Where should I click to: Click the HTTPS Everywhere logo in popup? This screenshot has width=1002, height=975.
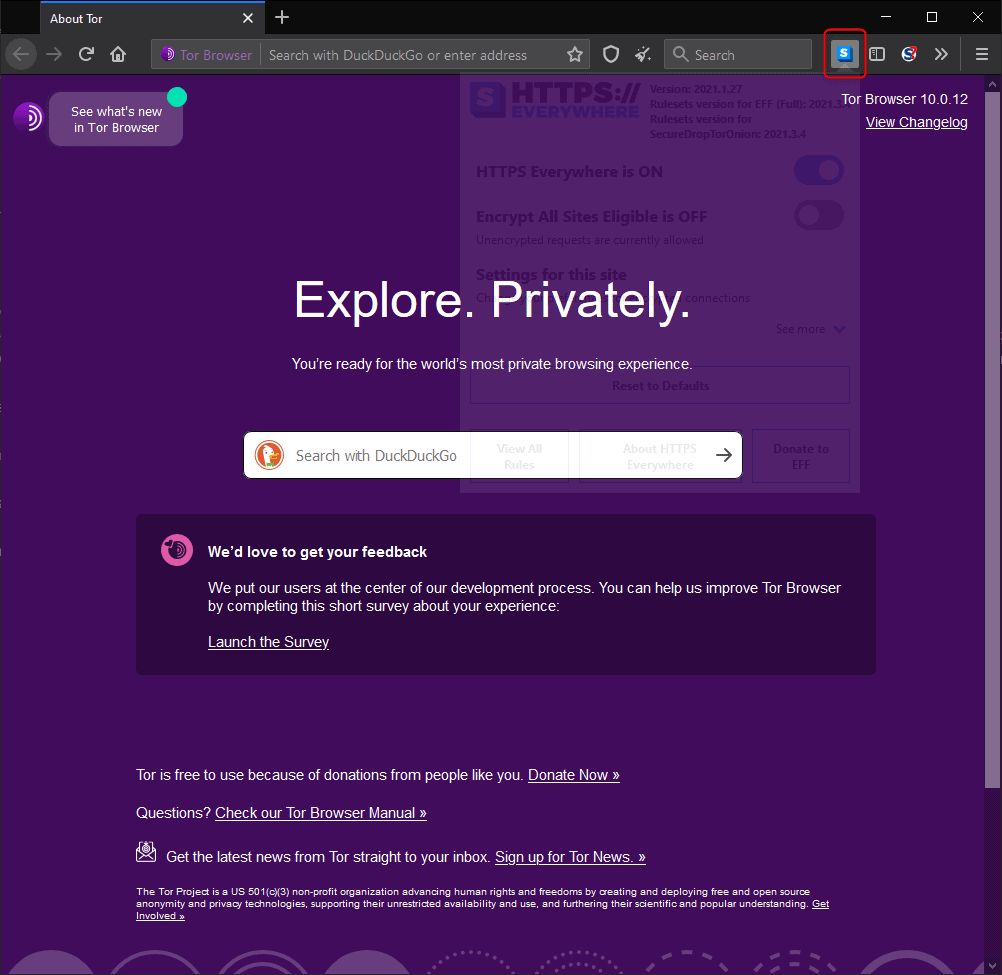point(555,100)
